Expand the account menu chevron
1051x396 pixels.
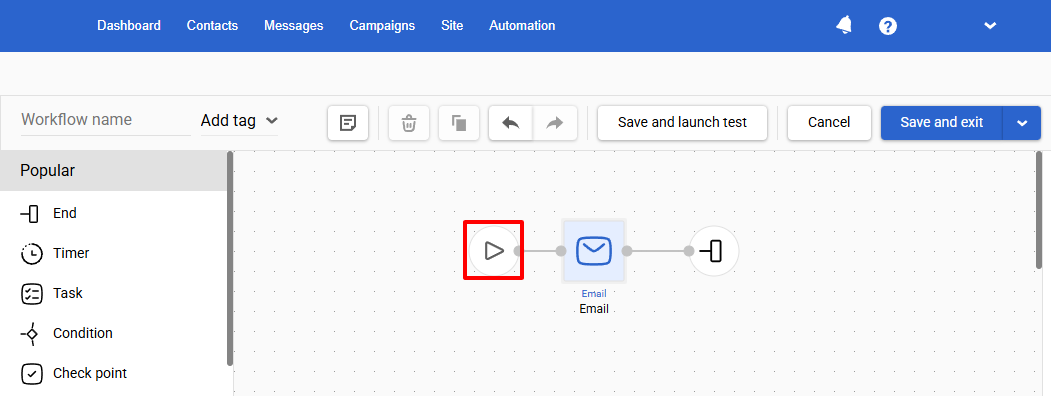point(990,26)
